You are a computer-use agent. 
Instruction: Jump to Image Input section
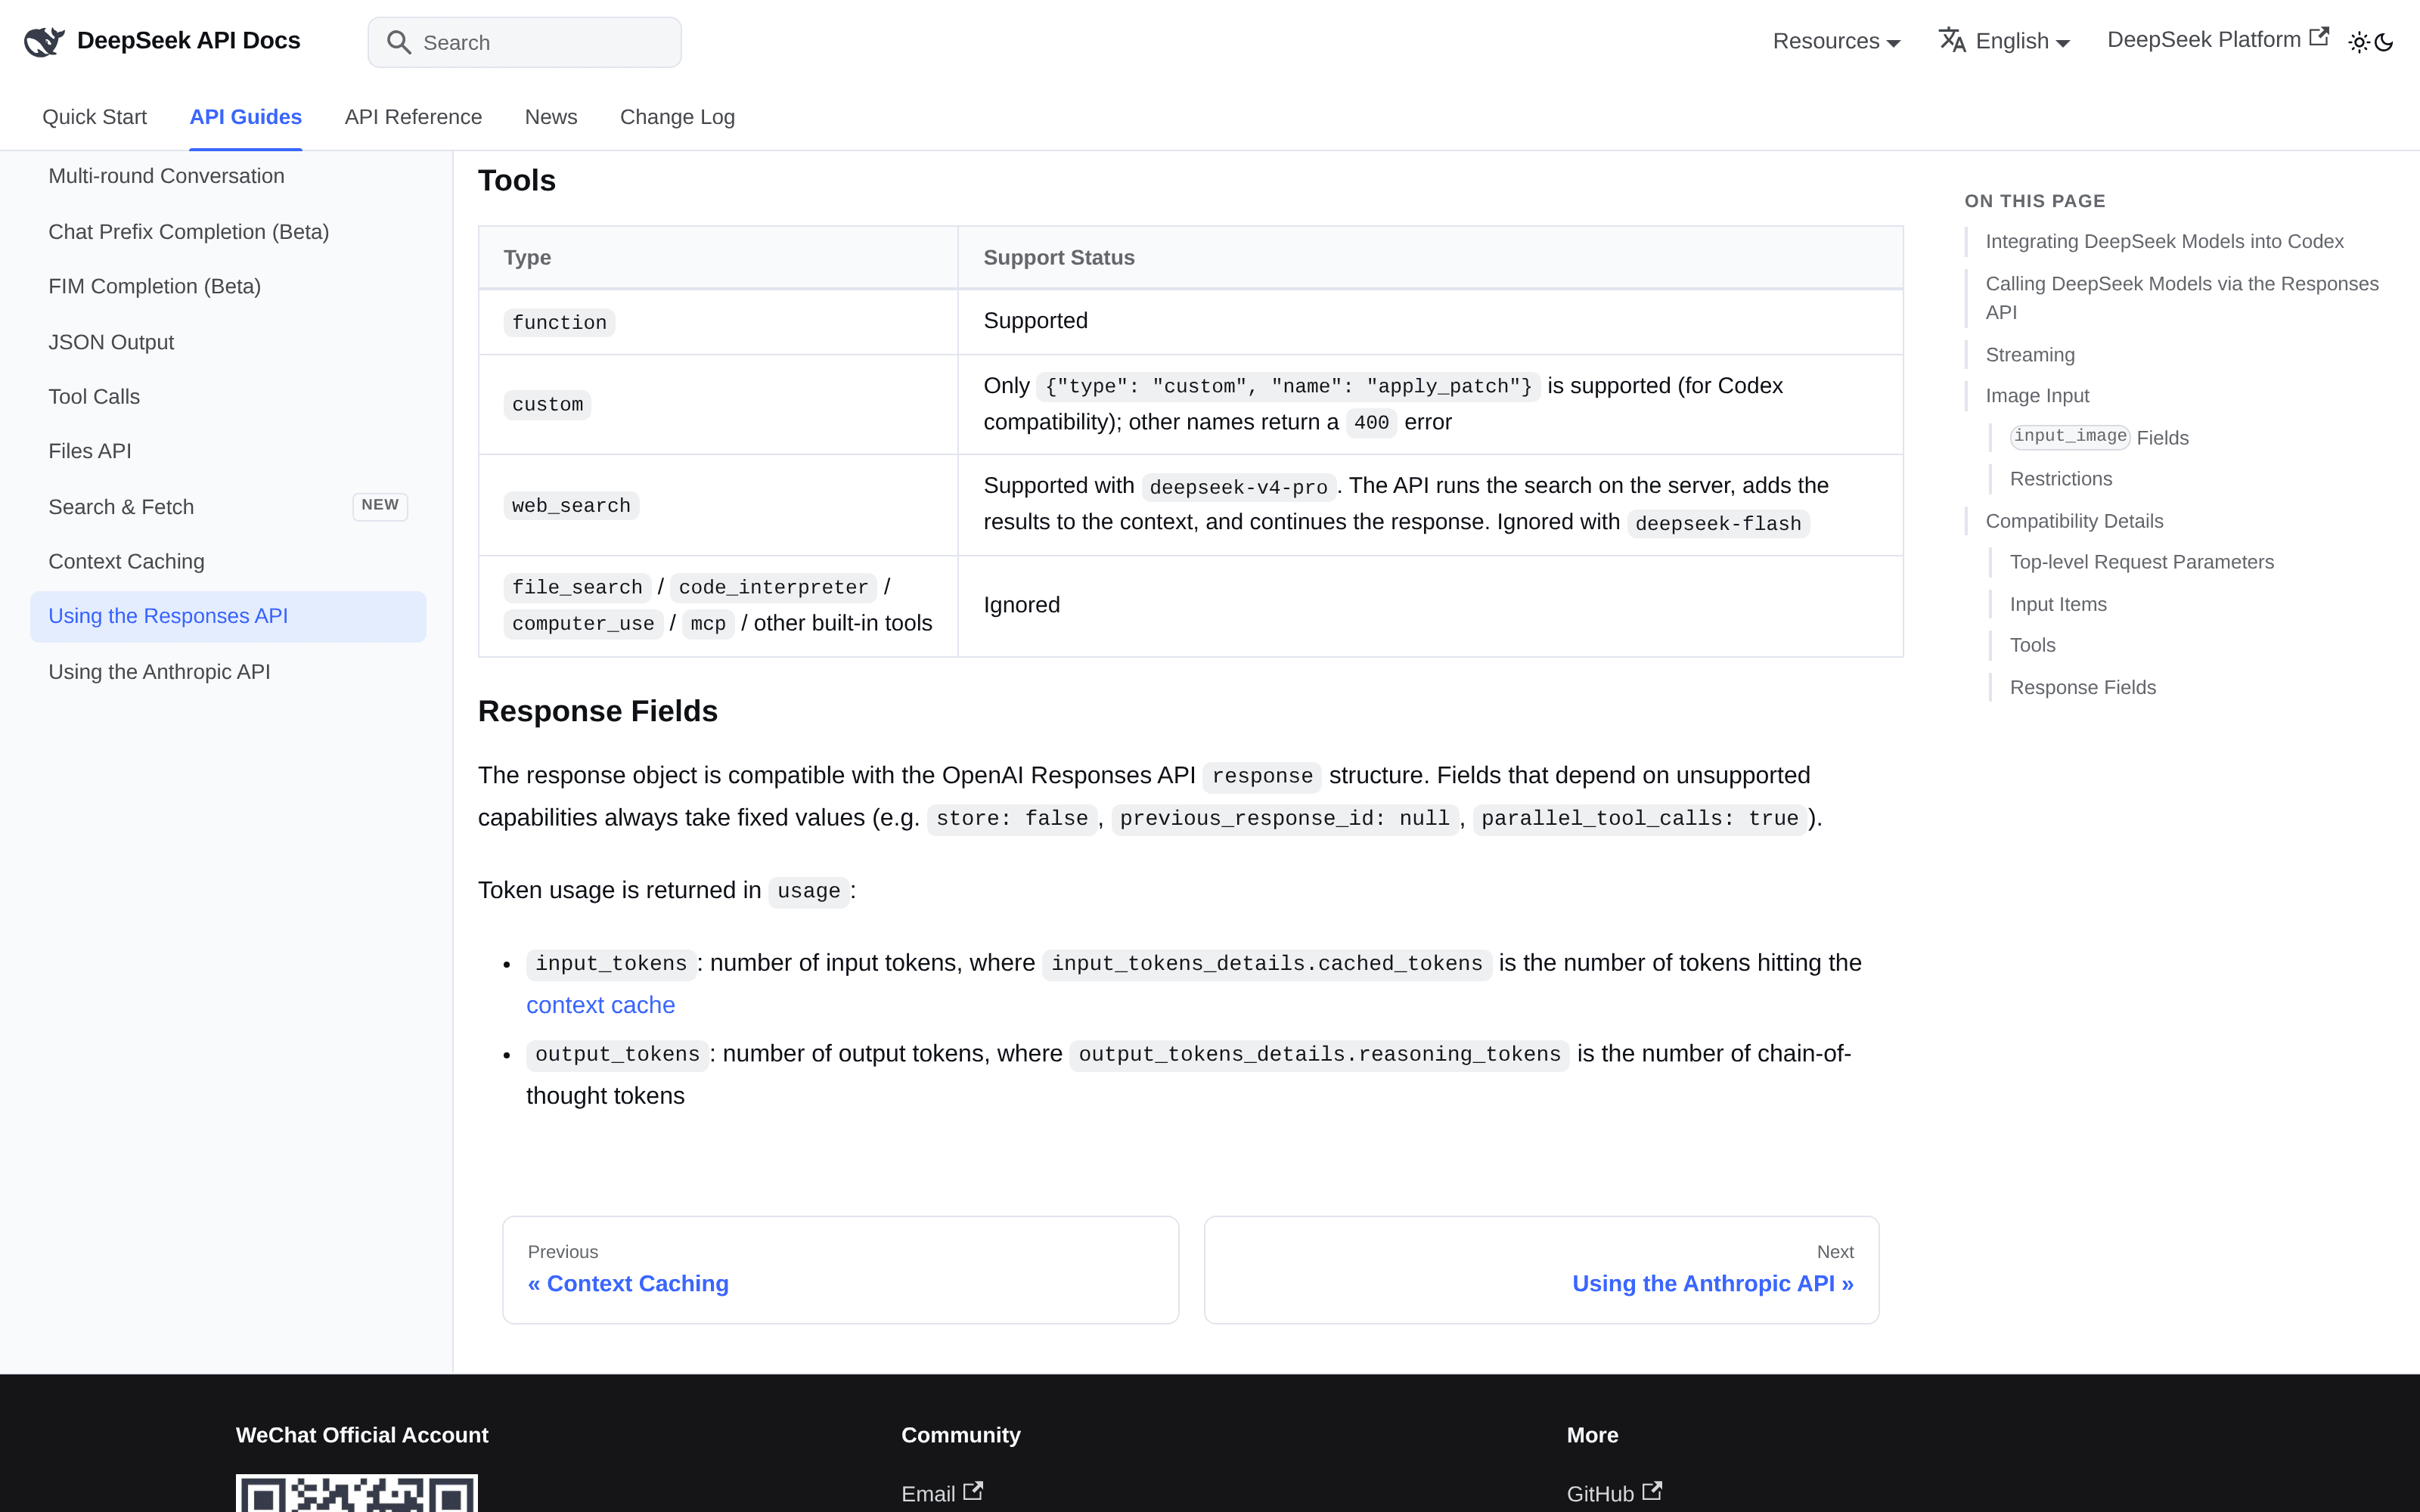click(2037, 396)
